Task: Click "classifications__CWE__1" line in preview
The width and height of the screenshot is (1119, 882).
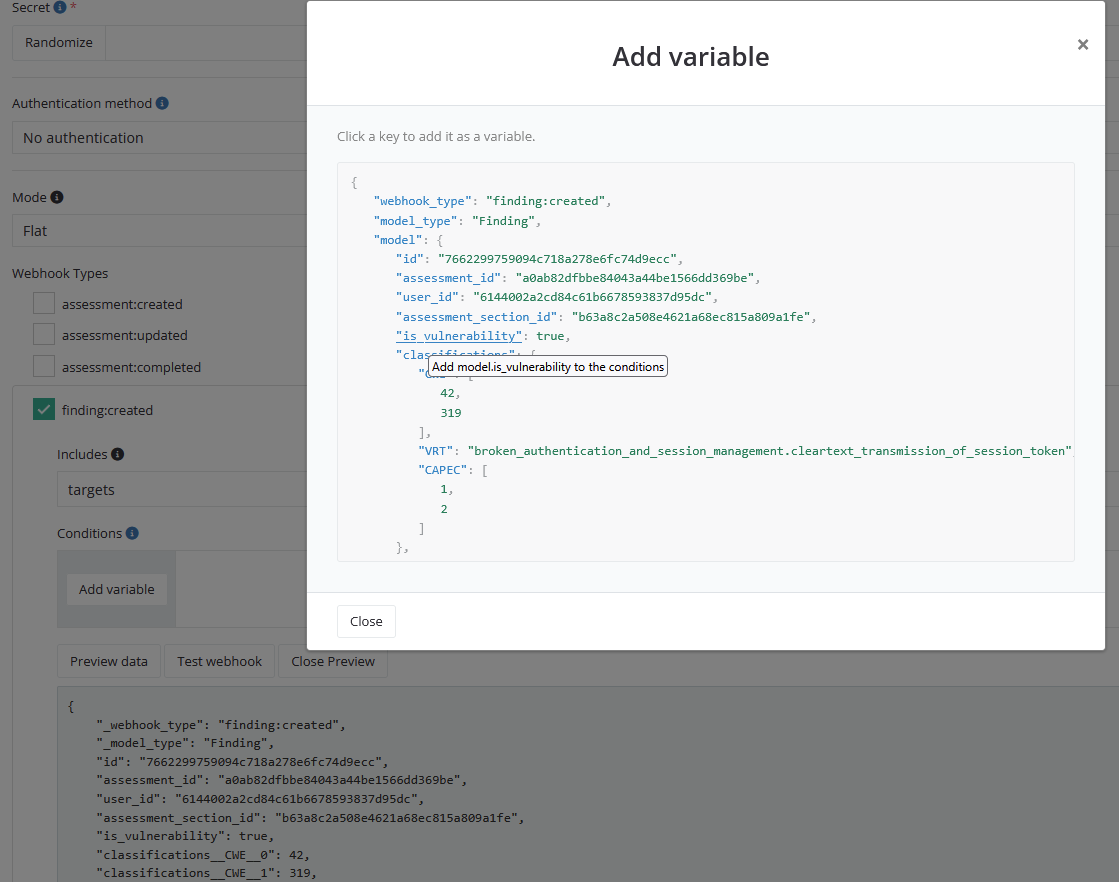Action: click(x=206, y=873)
